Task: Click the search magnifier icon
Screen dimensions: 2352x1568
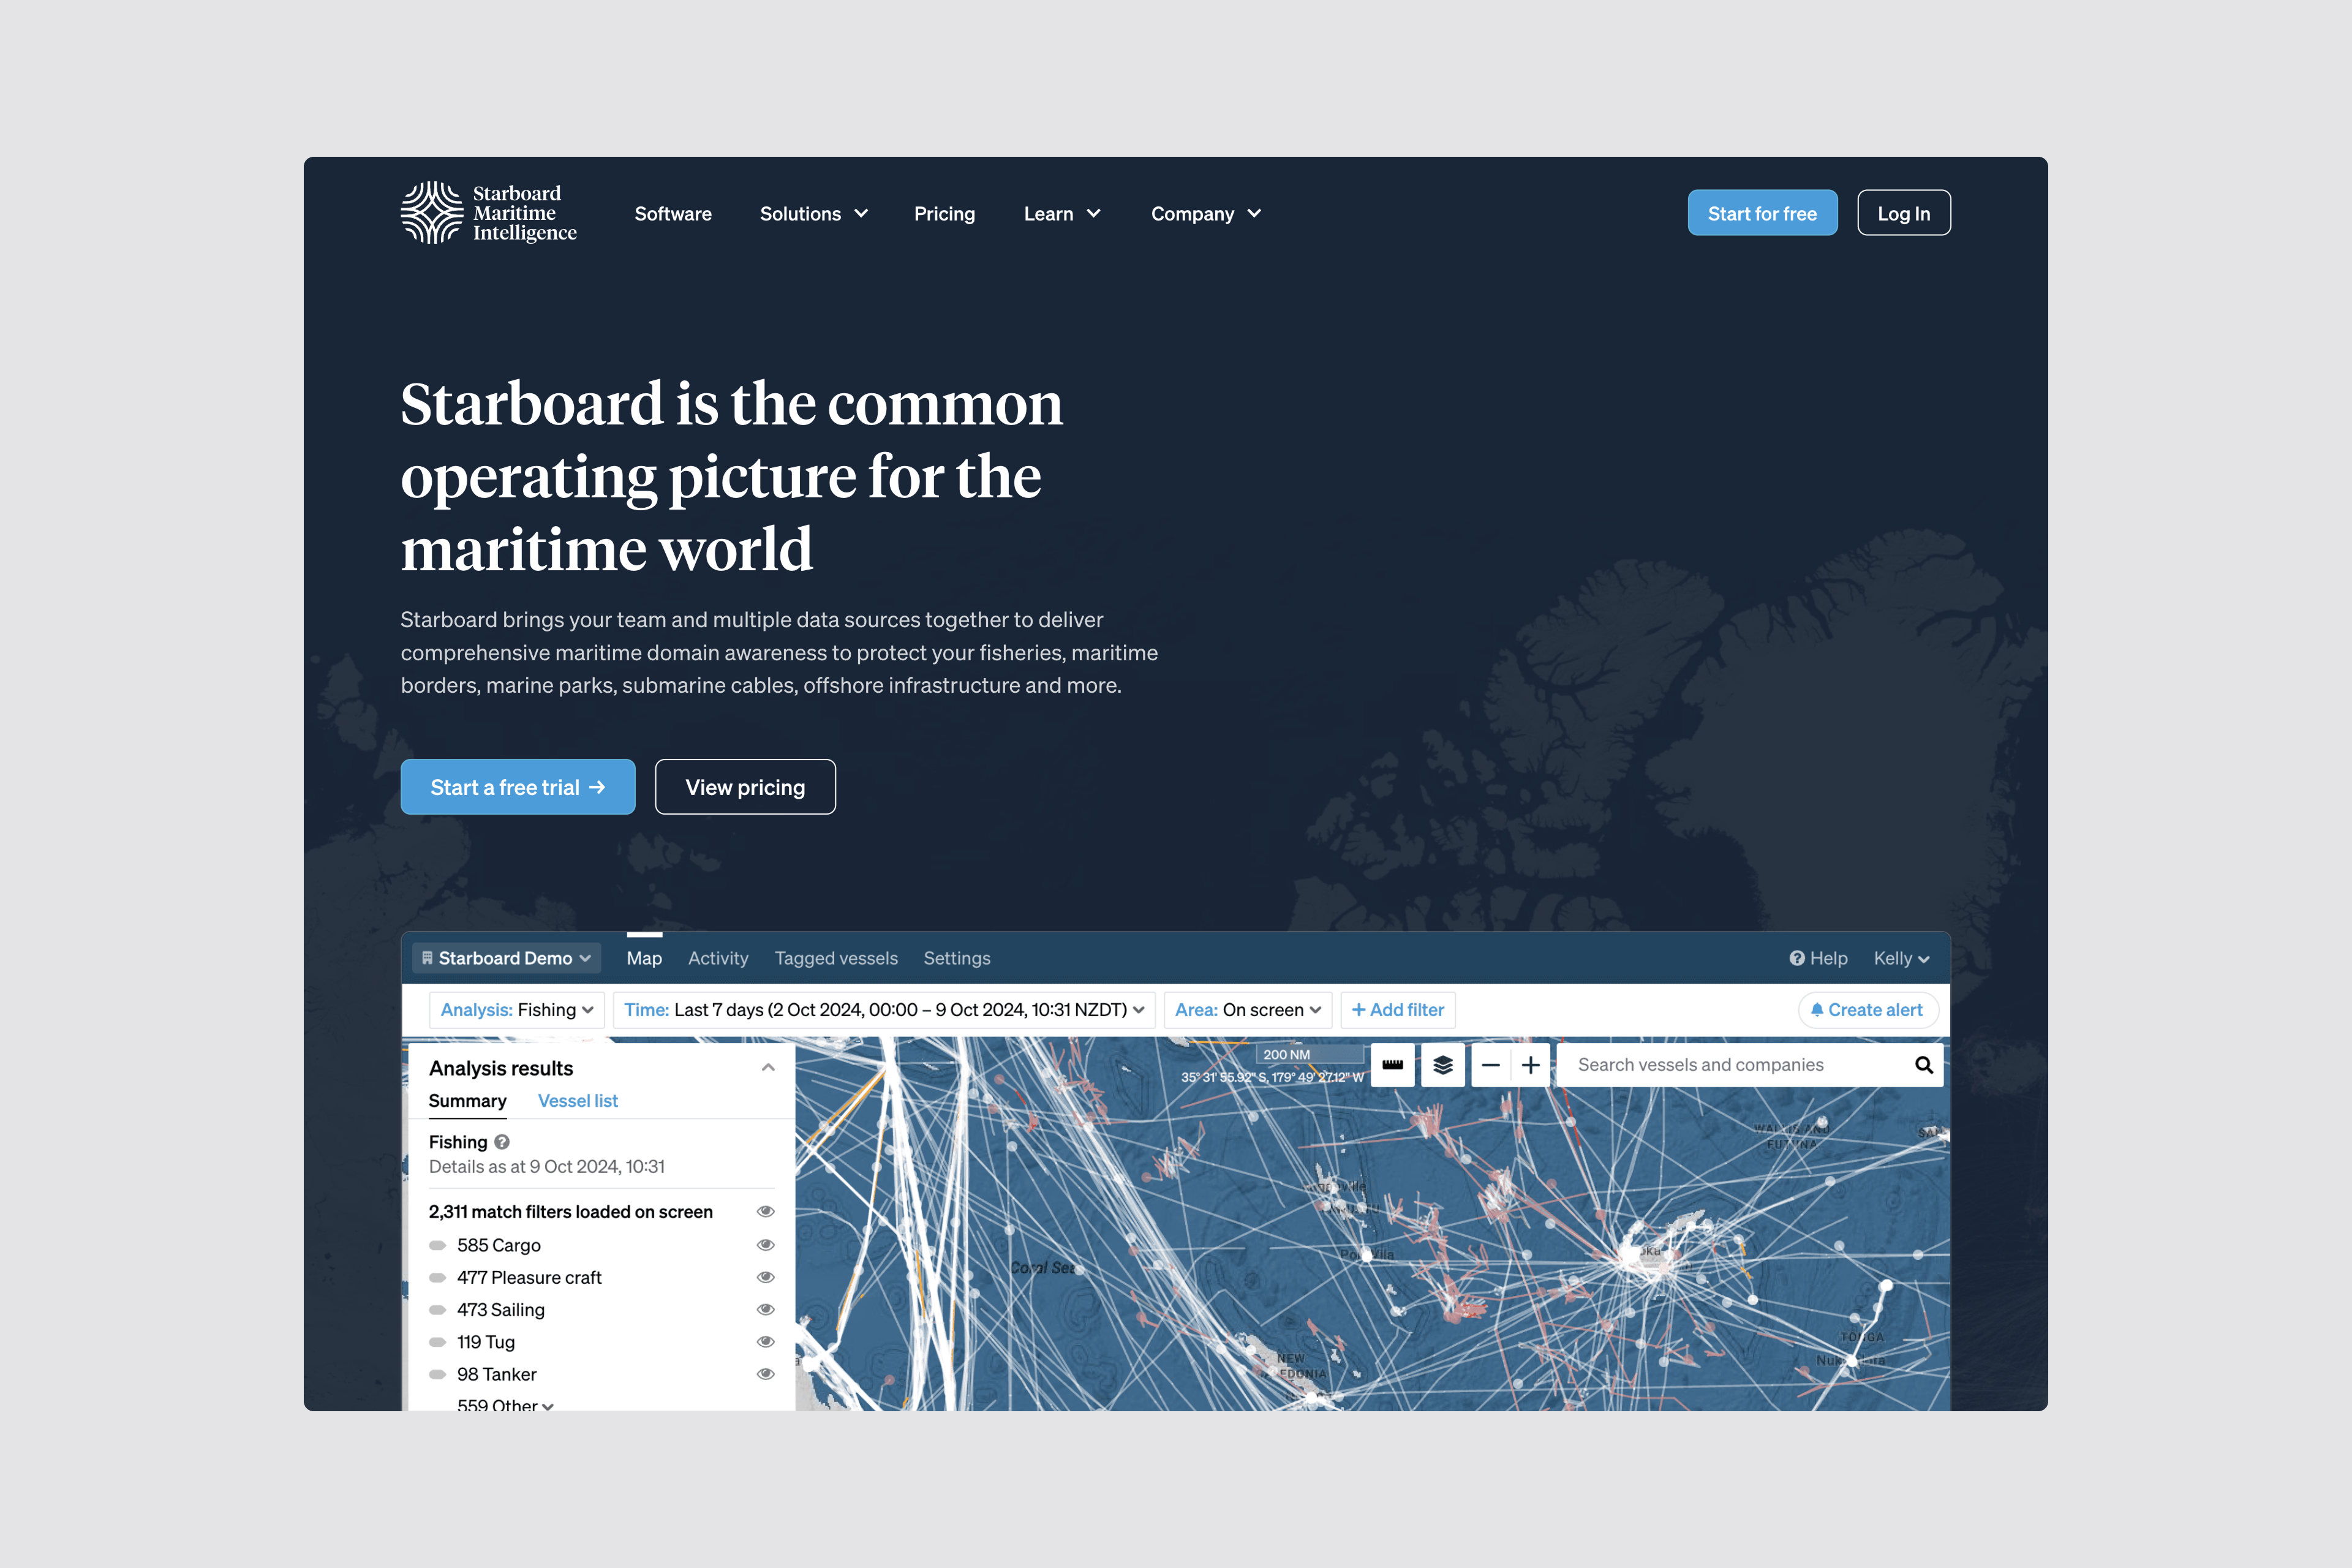Action: (1924, 1064)
